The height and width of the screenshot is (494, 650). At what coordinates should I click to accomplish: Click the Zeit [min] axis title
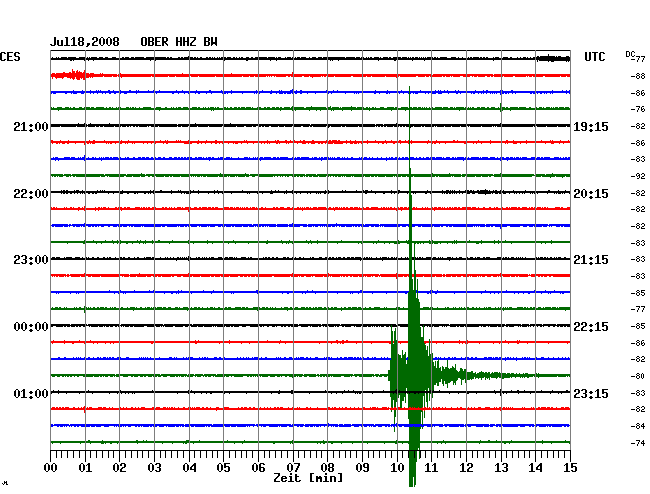tap(308, 478)
